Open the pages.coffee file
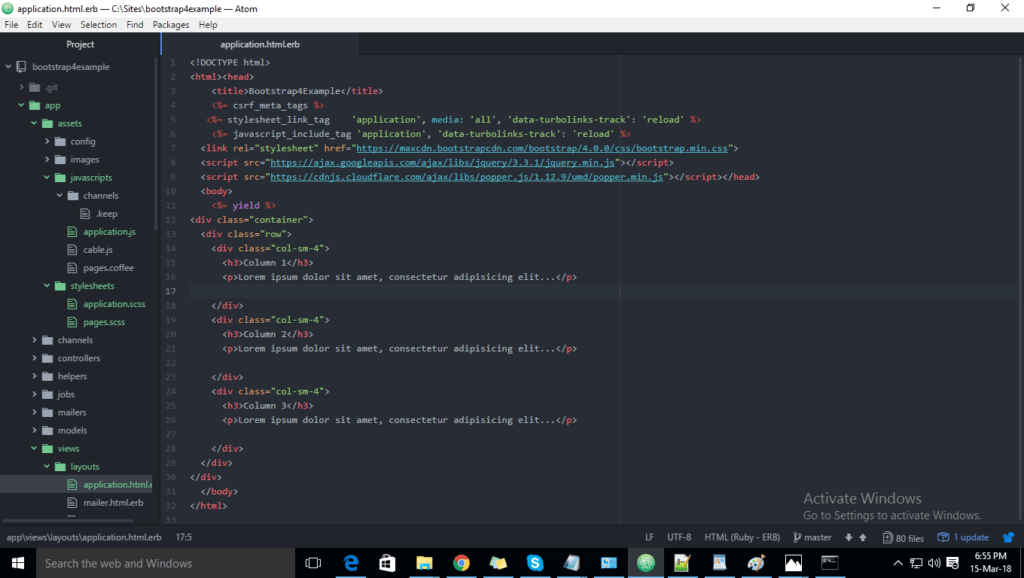Image resolution: width=1024 pixels, height=578 pixels. [108, 268]
